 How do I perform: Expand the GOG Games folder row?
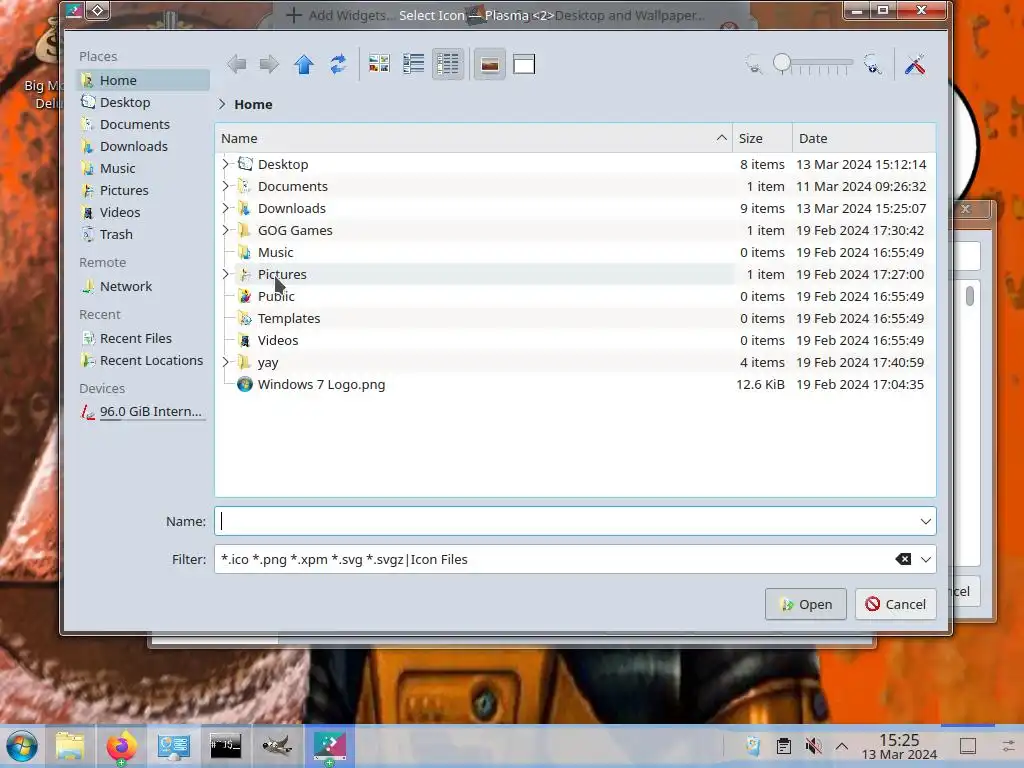[225, 230]
